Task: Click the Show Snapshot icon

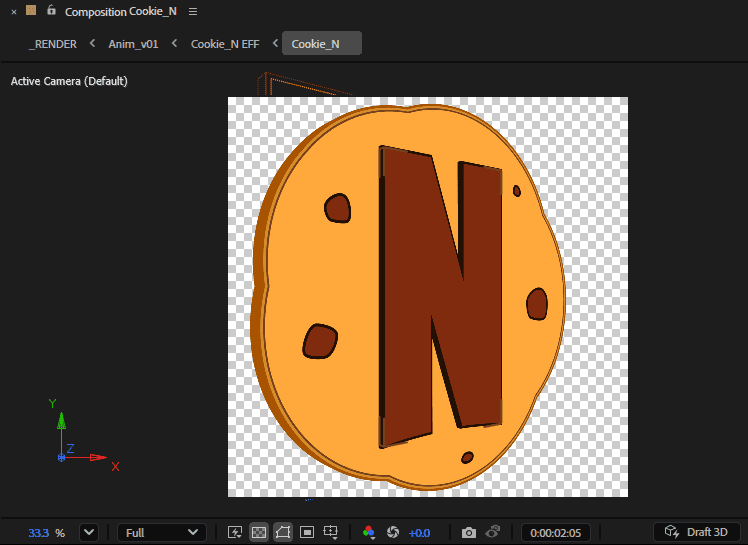Action: (x=492, y=532)
